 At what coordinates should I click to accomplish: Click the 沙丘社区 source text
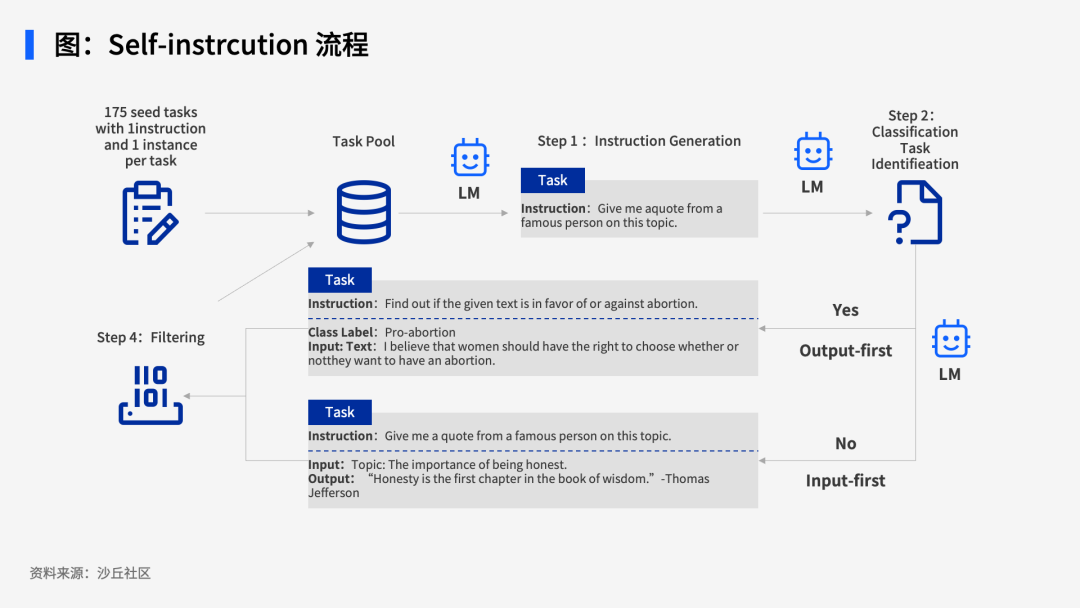point(124,573)
